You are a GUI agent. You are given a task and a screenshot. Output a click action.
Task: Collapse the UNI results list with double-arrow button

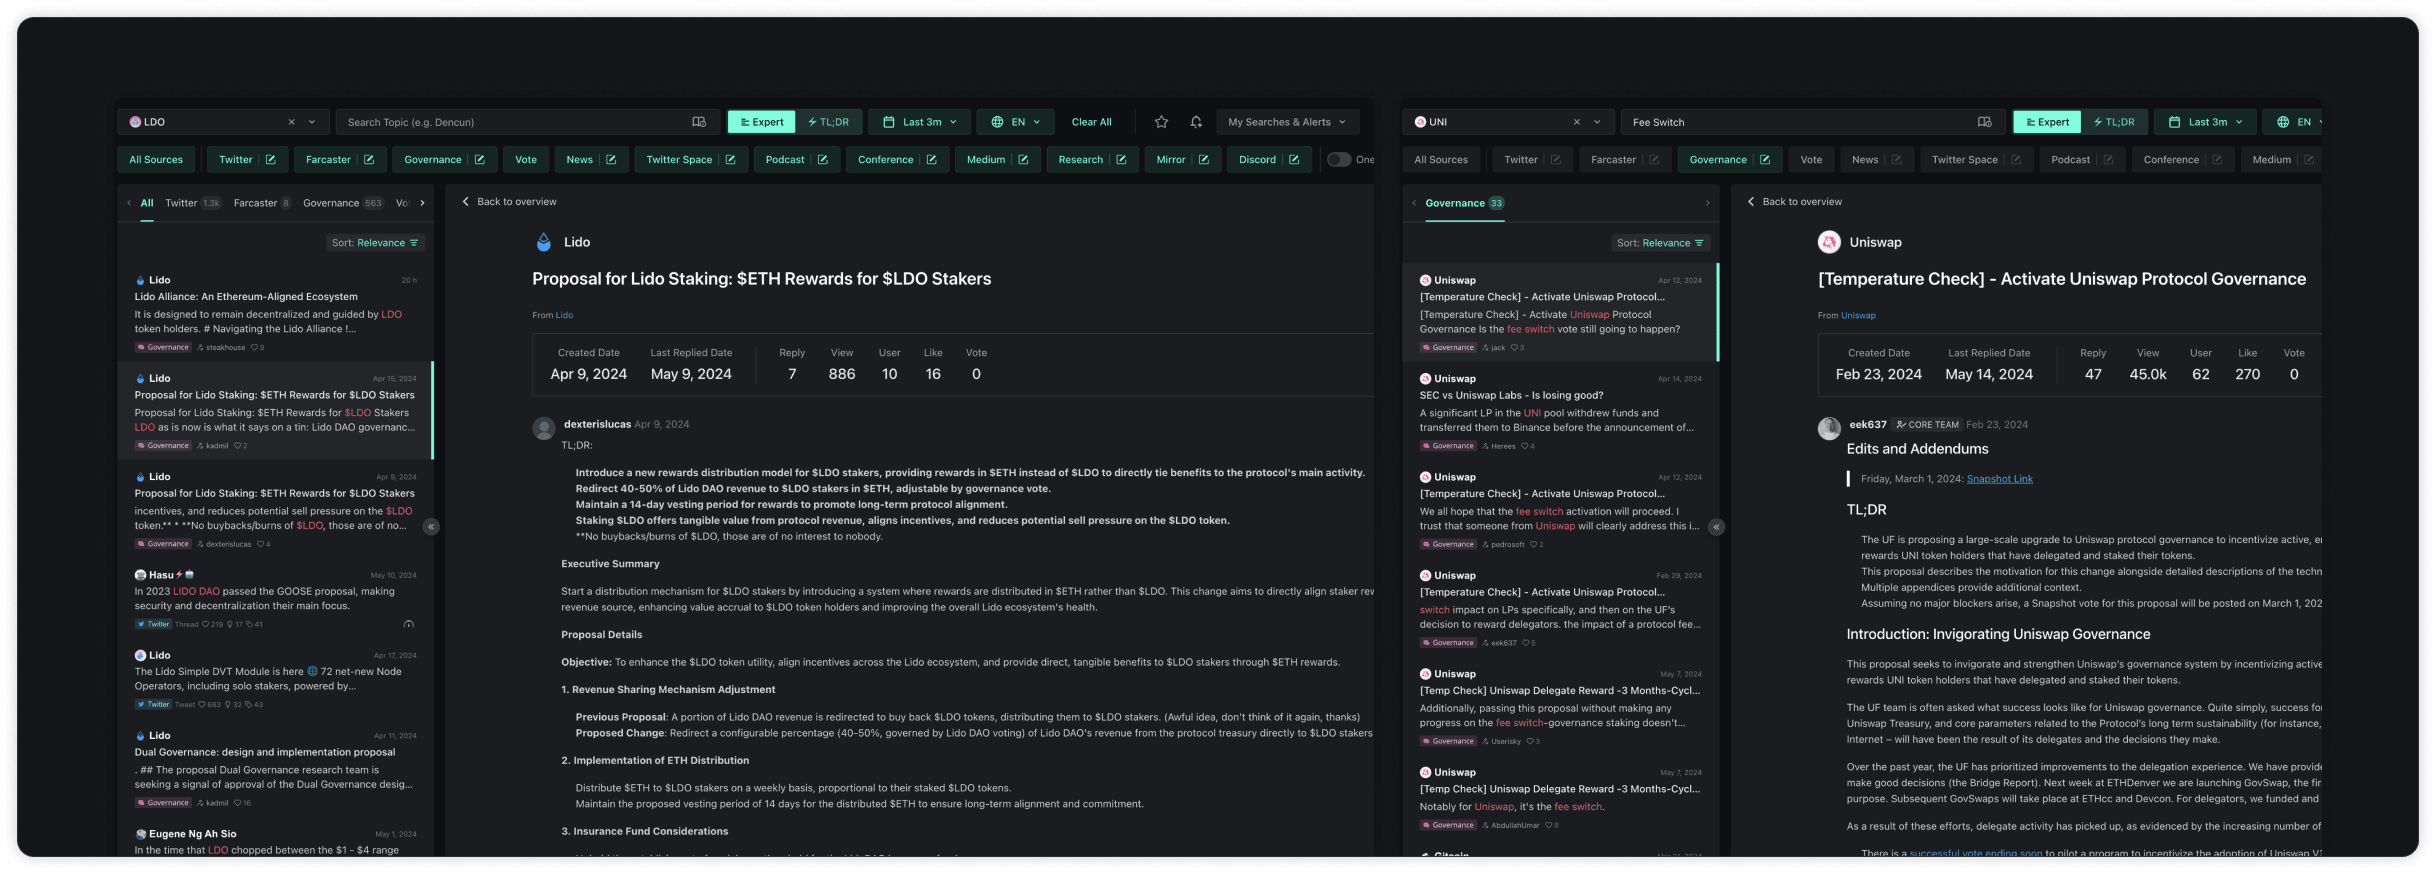(x=1716, y=527)
